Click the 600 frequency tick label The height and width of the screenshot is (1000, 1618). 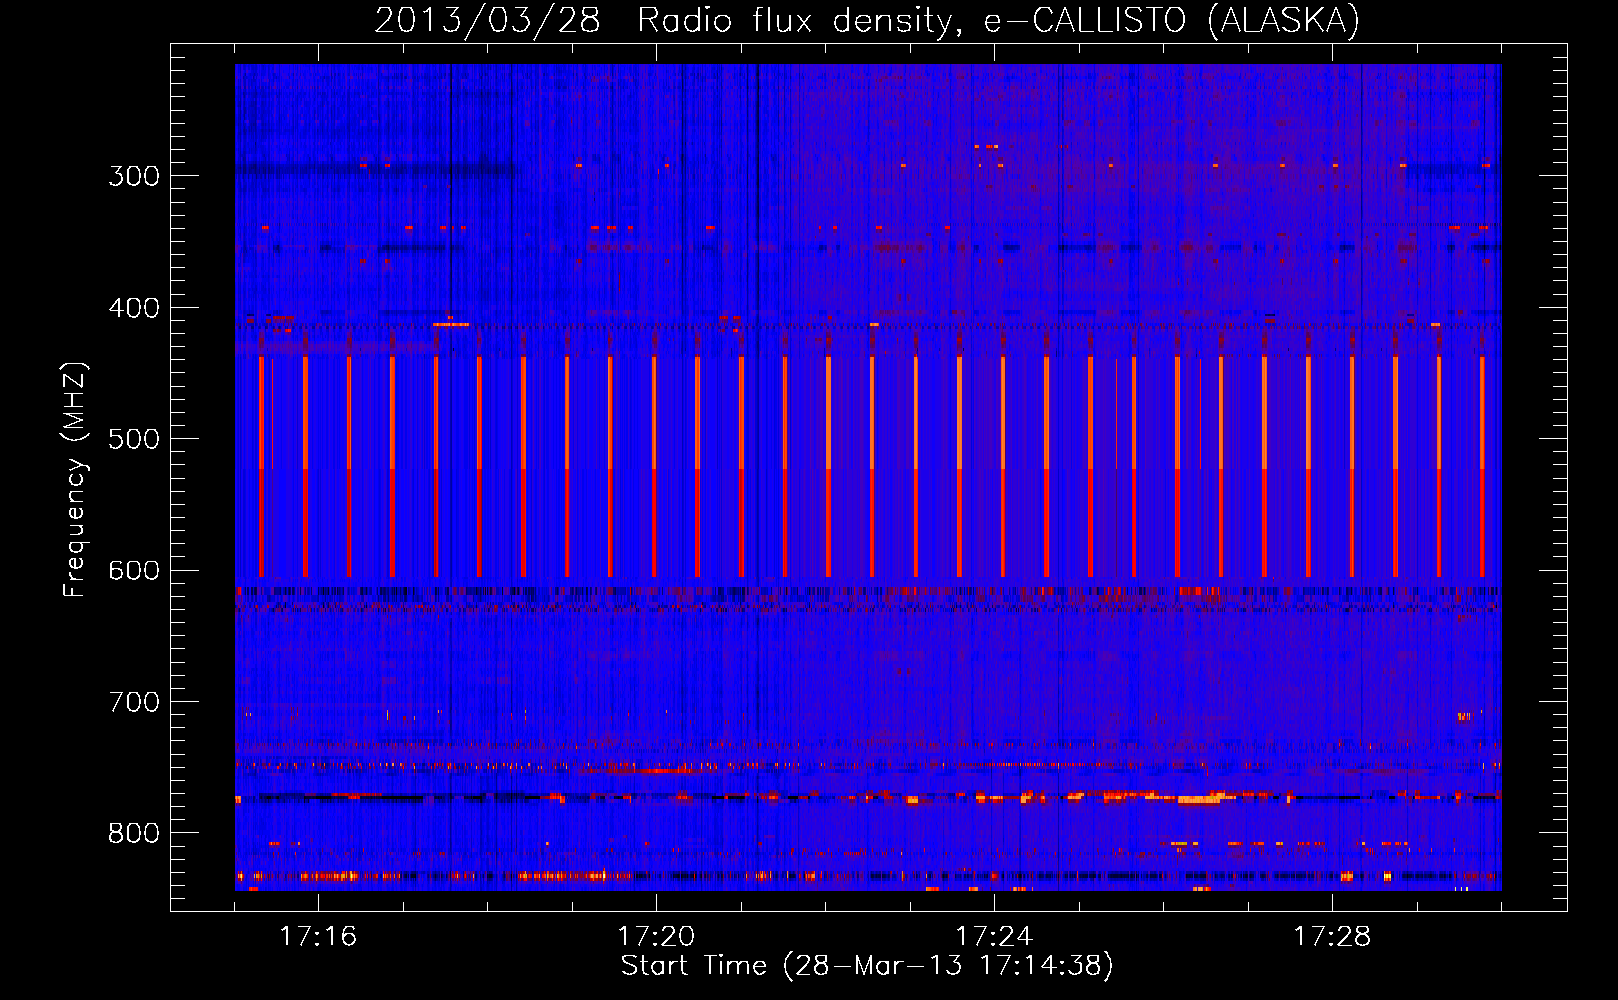click(x=134, y=571)
